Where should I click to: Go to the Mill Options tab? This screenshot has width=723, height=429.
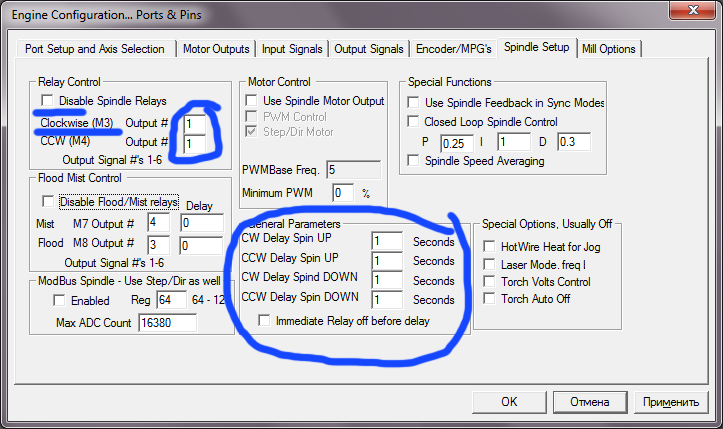pos(607,48)
